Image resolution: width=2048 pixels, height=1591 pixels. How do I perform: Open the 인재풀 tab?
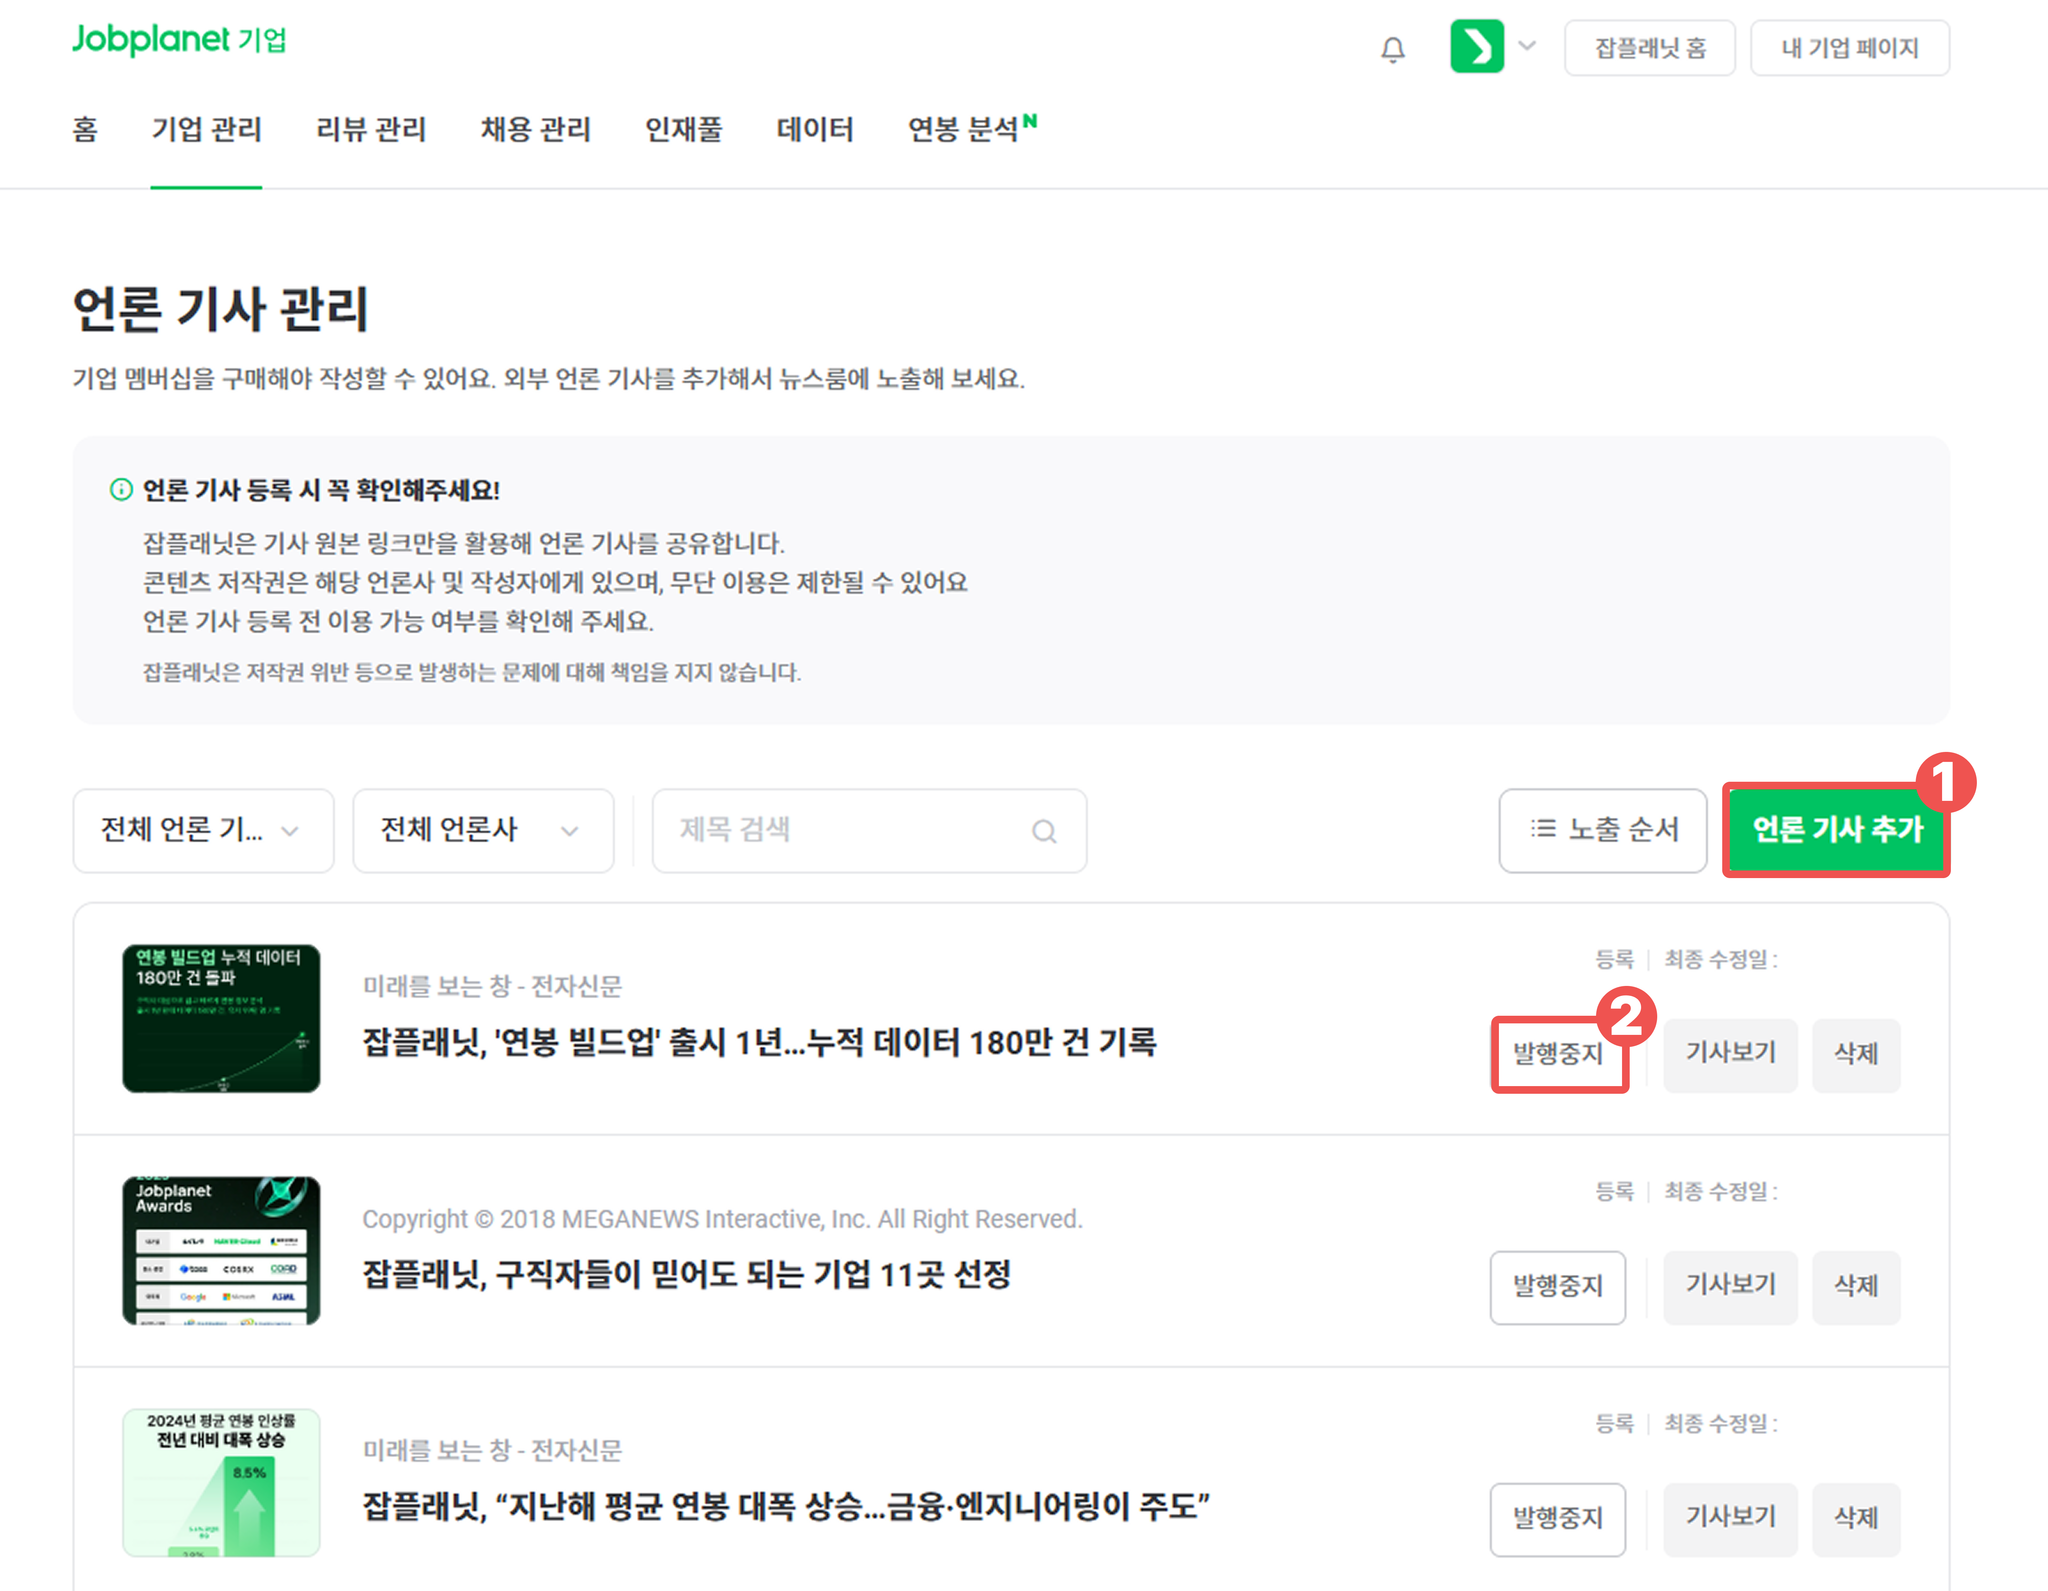tap(684, 130)
